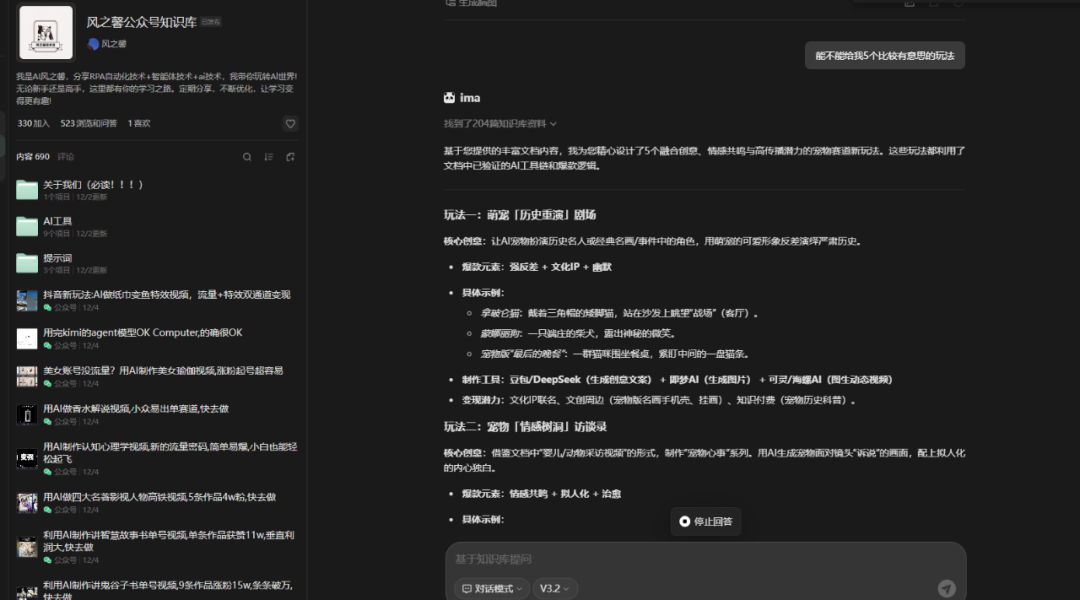Click the sort list icon above the contents
Viewport: 1080px width, 600px height.
pyautogui.click(x=269, y=157)
